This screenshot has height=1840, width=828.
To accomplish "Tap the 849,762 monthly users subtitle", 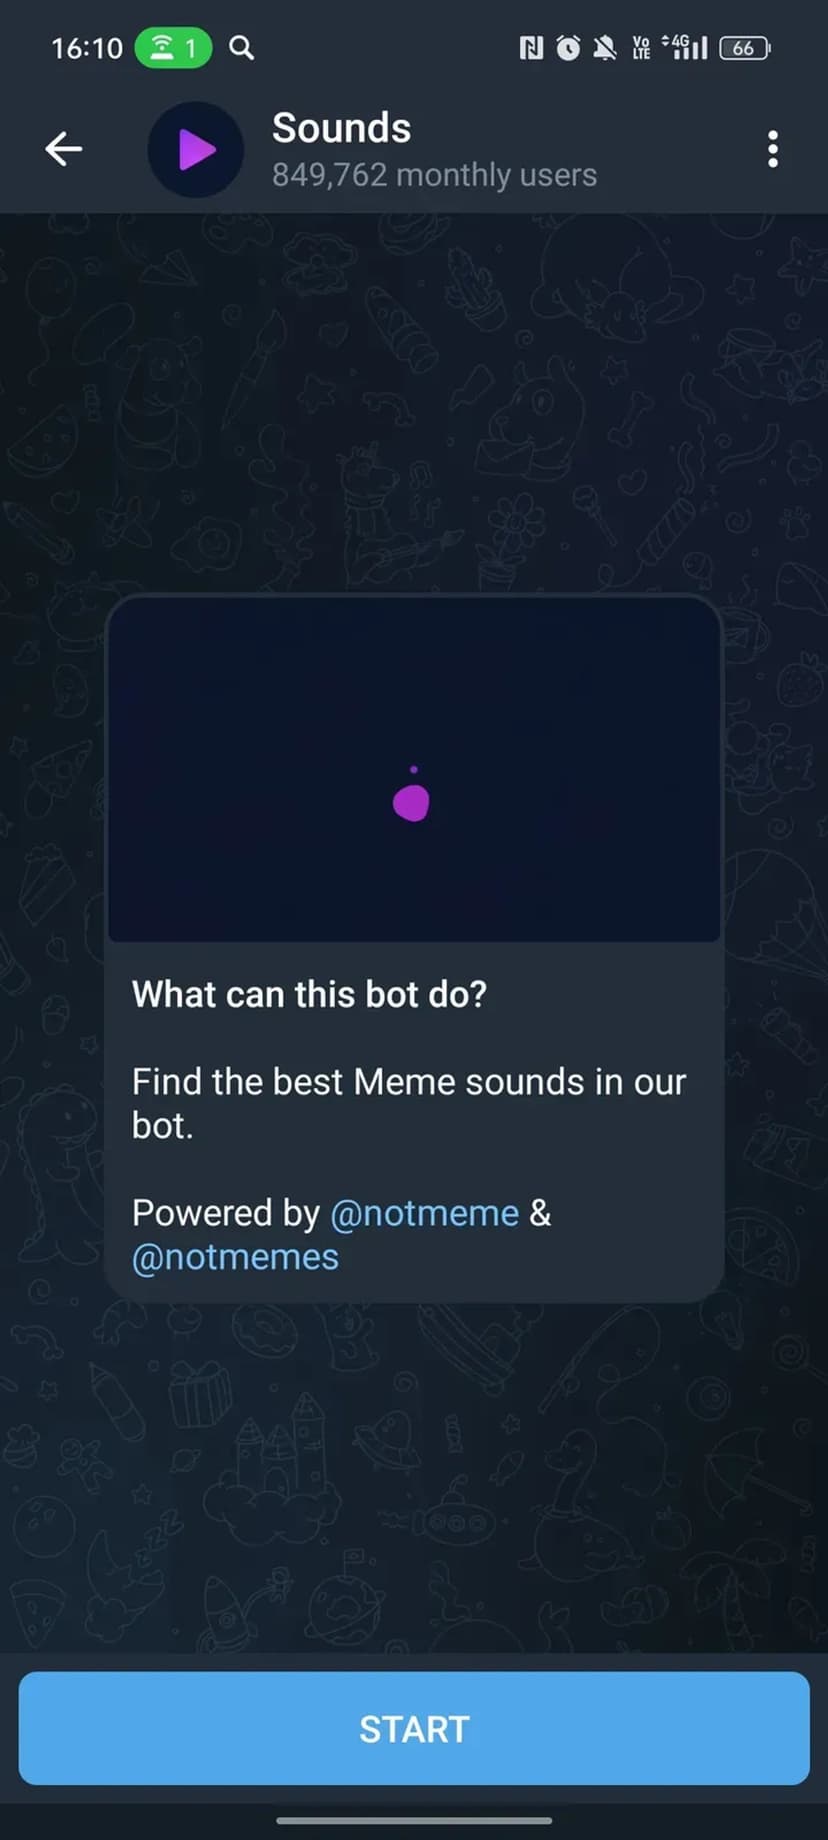I will click(x=434, y=175).
